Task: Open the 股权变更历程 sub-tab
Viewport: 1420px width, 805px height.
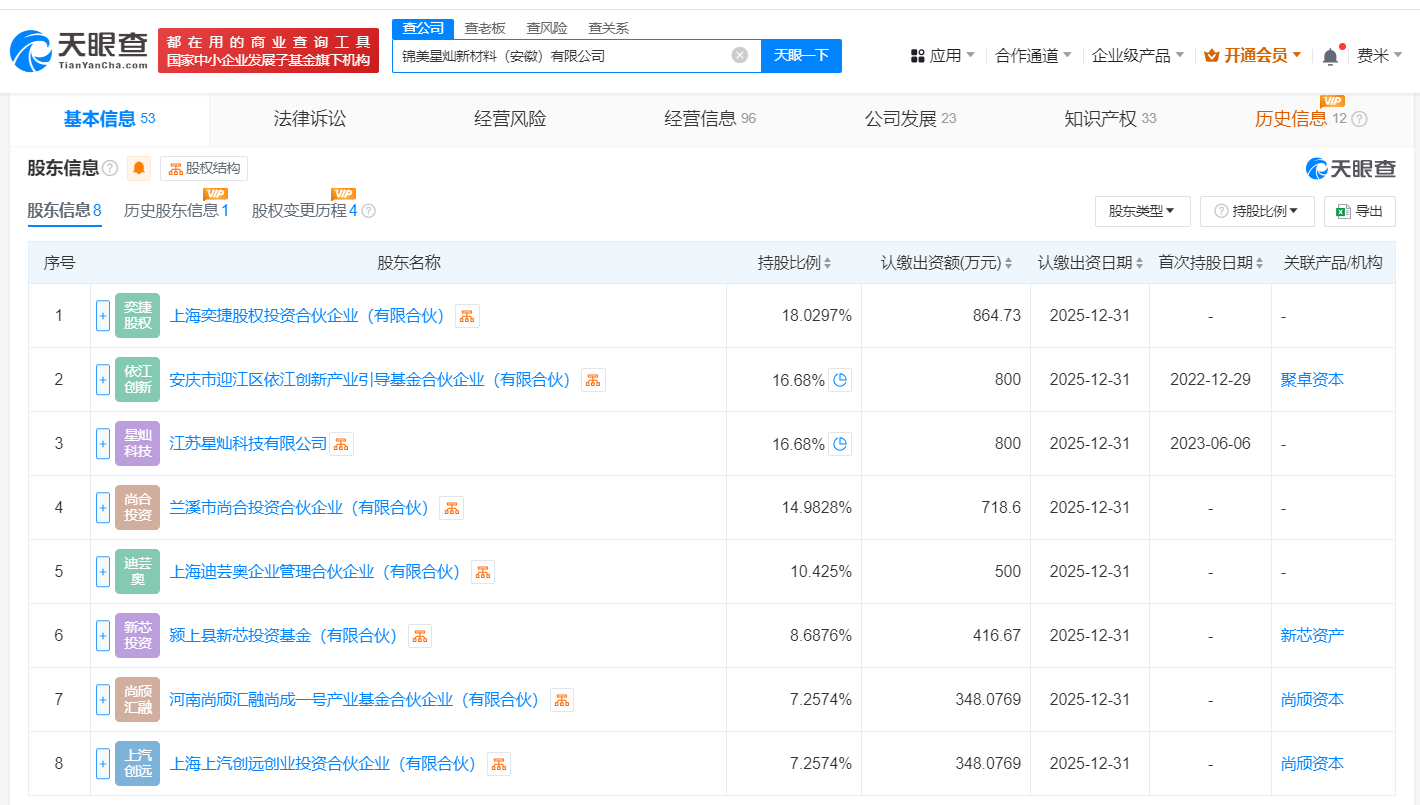Action: (x=304, y=211)
